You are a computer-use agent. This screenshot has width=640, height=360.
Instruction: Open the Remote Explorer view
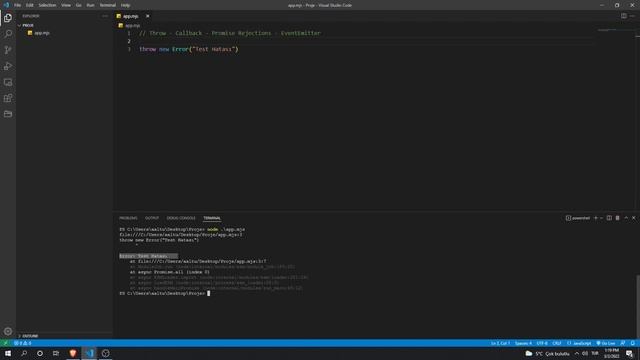(x=8, y=82)
